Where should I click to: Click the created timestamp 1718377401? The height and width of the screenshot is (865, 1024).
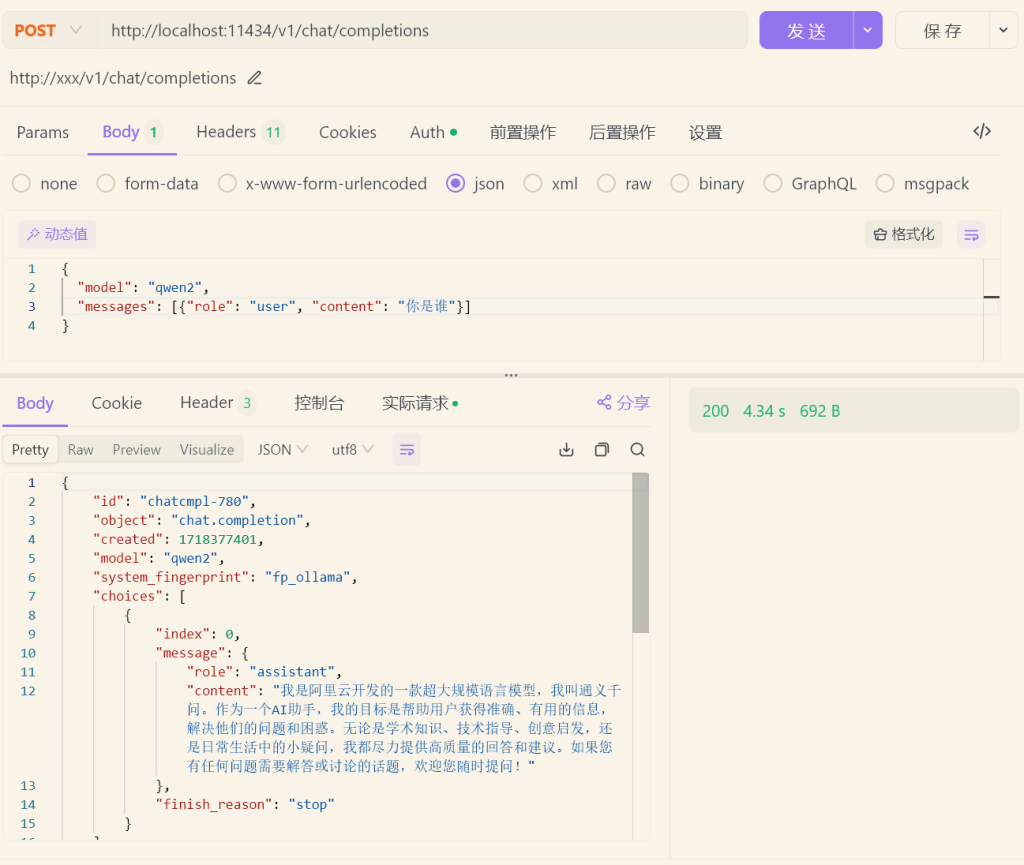tap(217, 539)
